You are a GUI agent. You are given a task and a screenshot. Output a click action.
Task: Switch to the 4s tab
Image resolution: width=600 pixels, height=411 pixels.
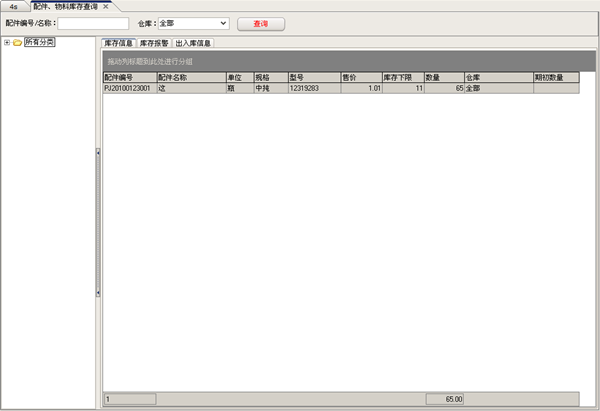point(14,6)
